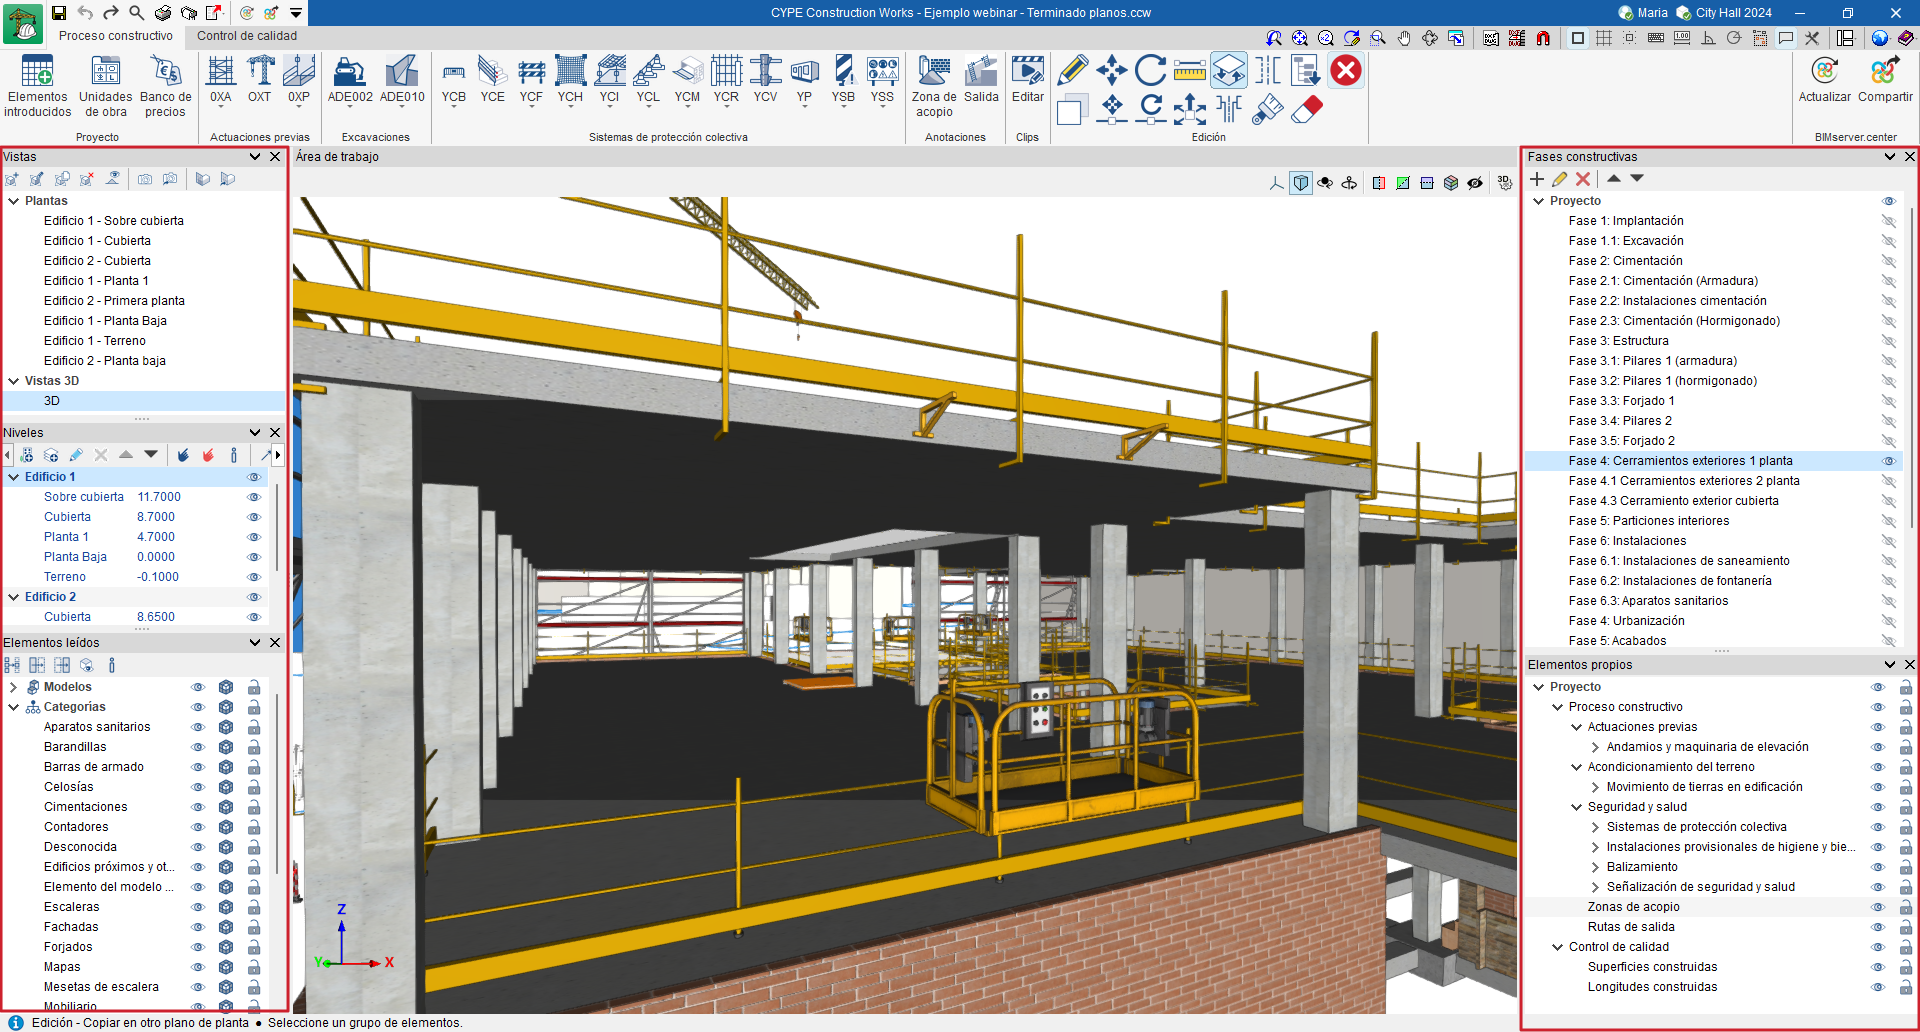Close the Vistas panel
Viewport: 1920px width, 1032px height.
click(275, 157)
